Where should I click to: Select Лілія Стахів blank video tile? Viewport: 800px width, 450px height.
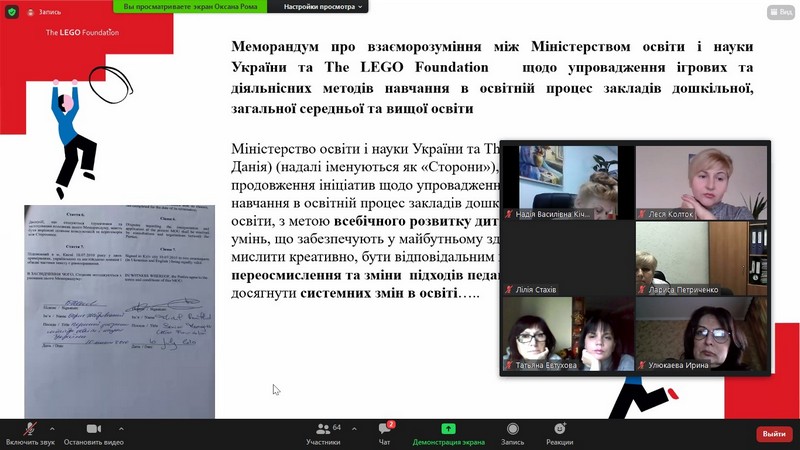pos(568,258)
